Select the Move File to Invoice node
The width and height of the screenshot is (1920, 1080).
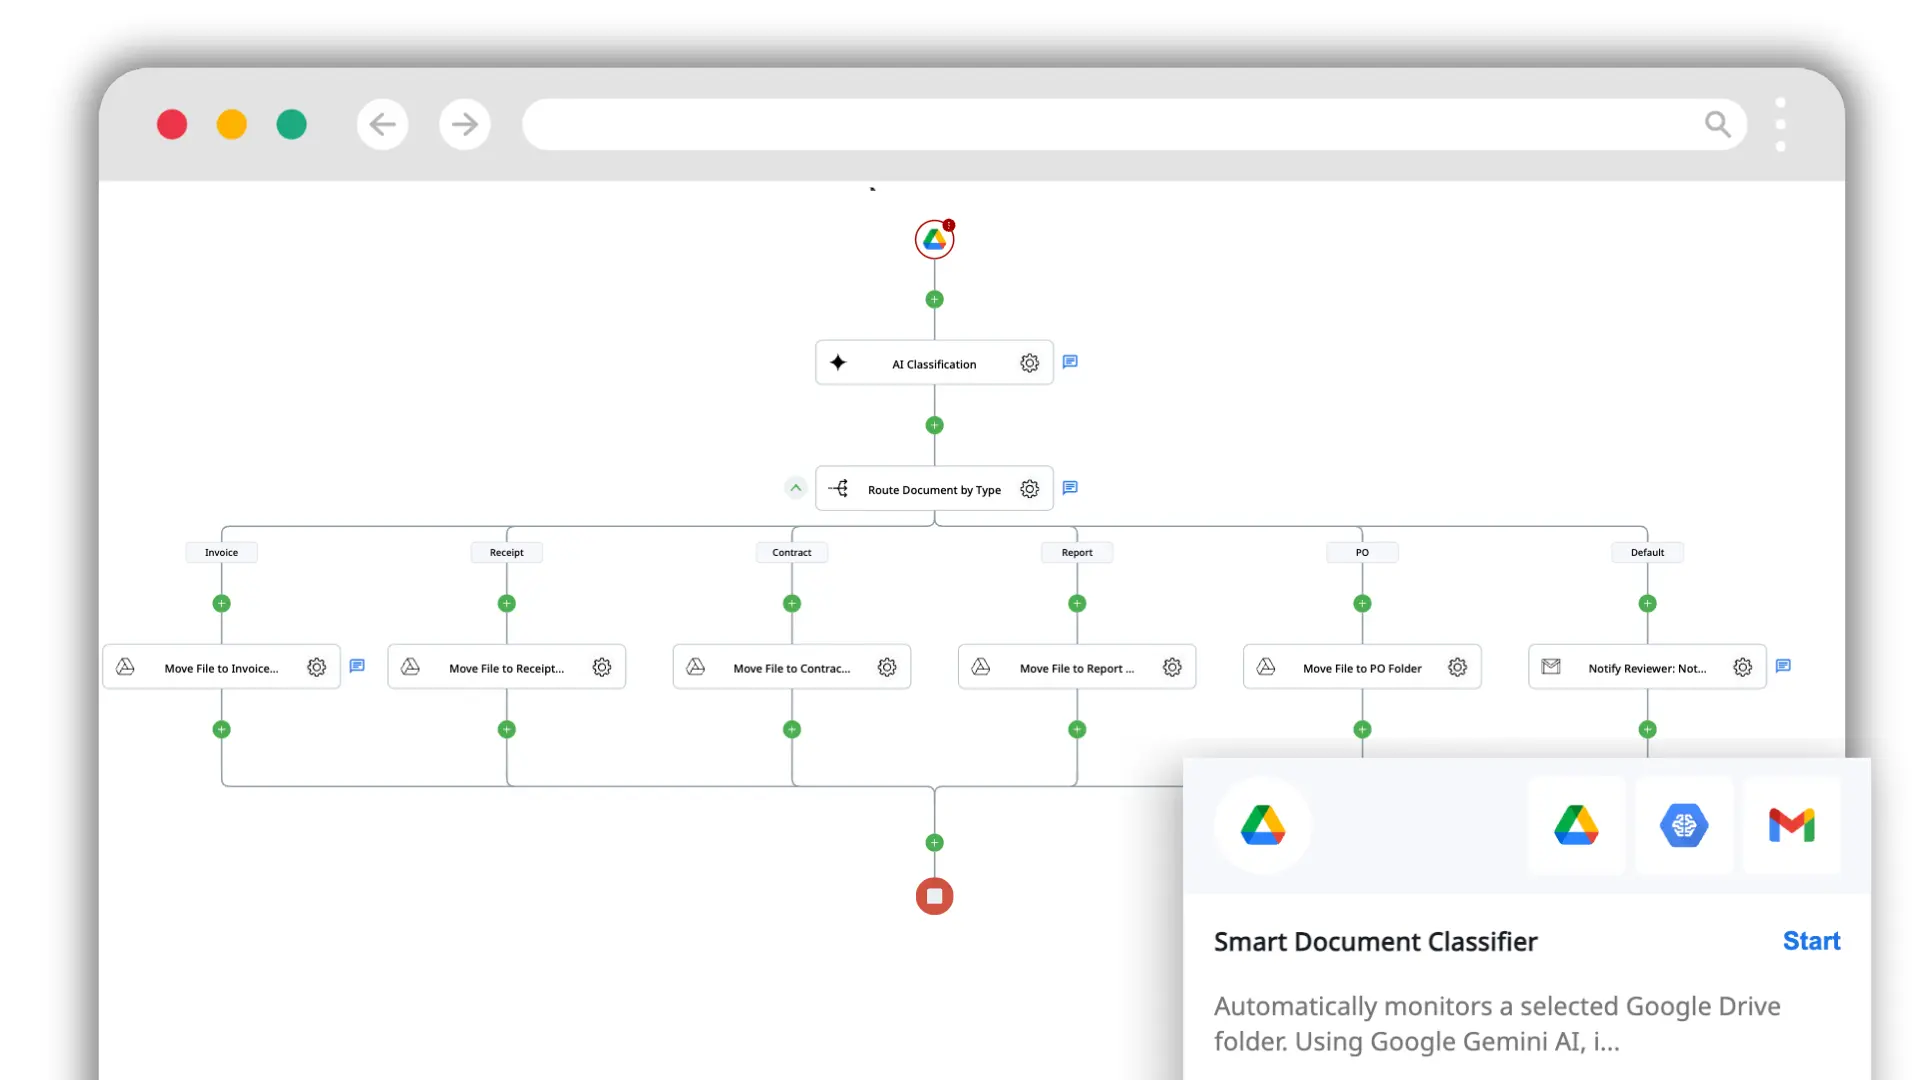221,667
